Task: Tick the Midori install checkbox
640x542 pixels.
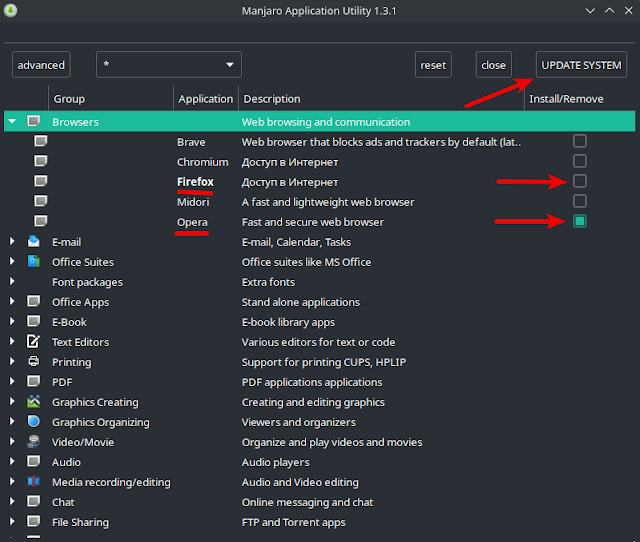Action: (x=580, y=201)
